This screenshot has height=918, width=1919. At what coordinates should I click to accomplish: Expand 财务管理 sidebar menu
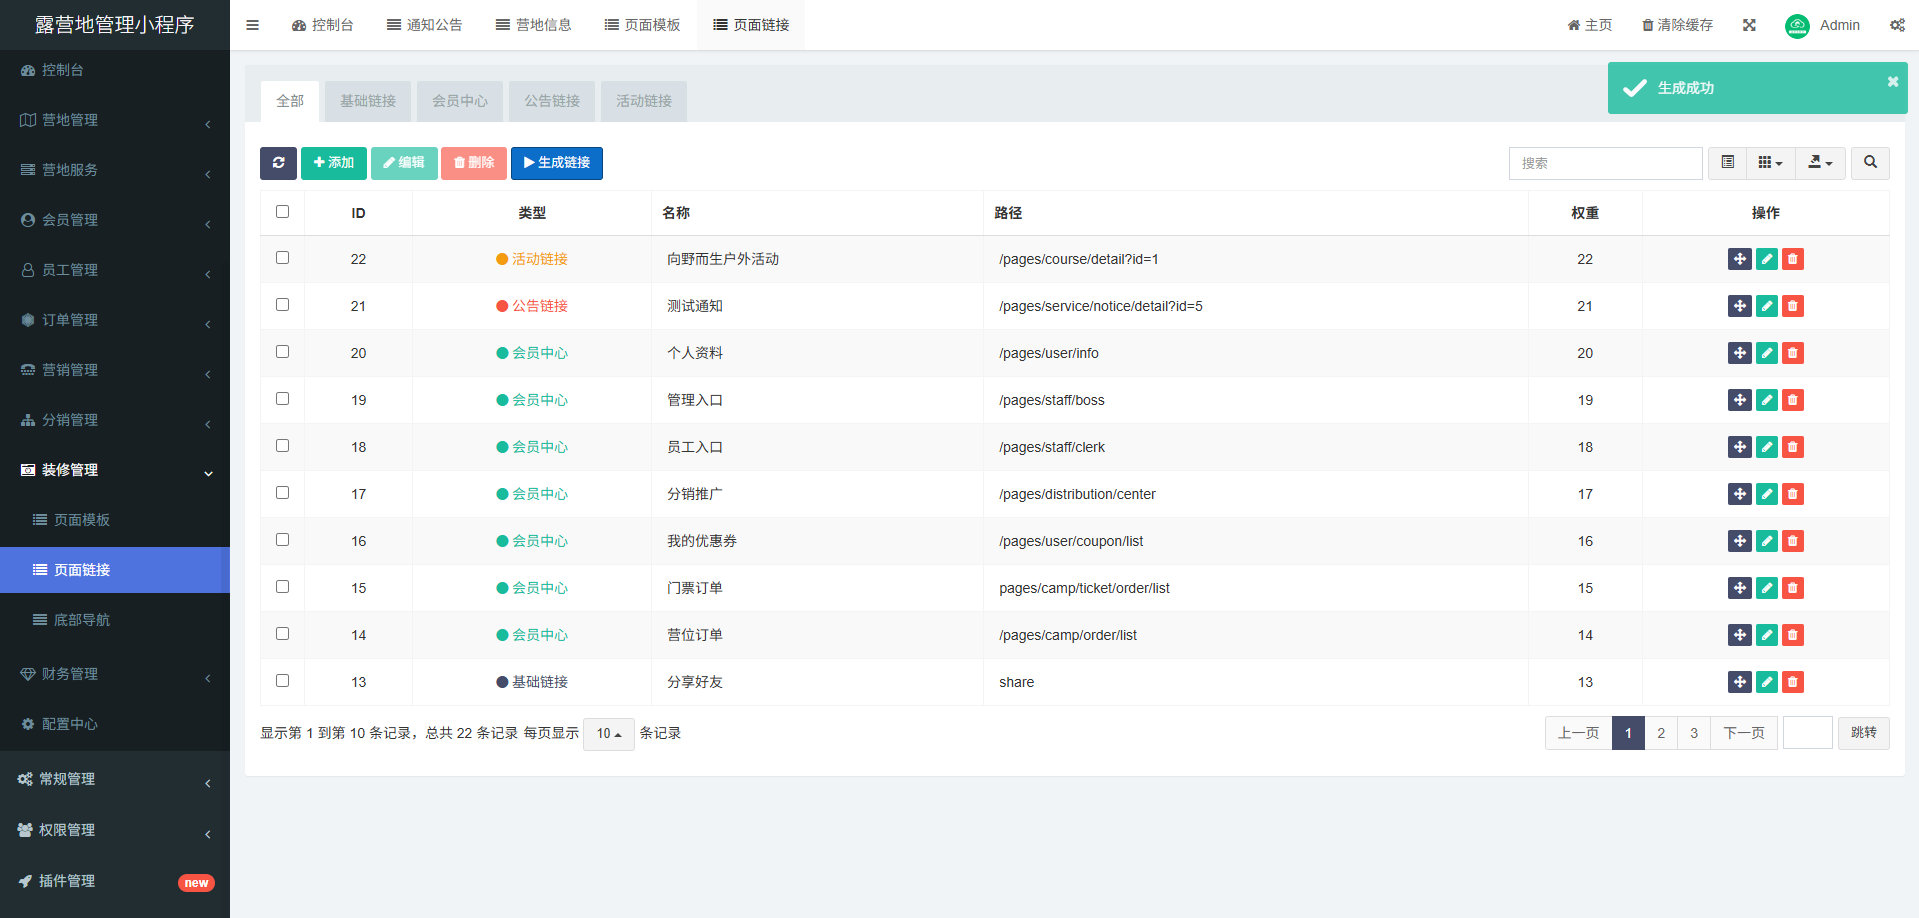tap(115, 674)
